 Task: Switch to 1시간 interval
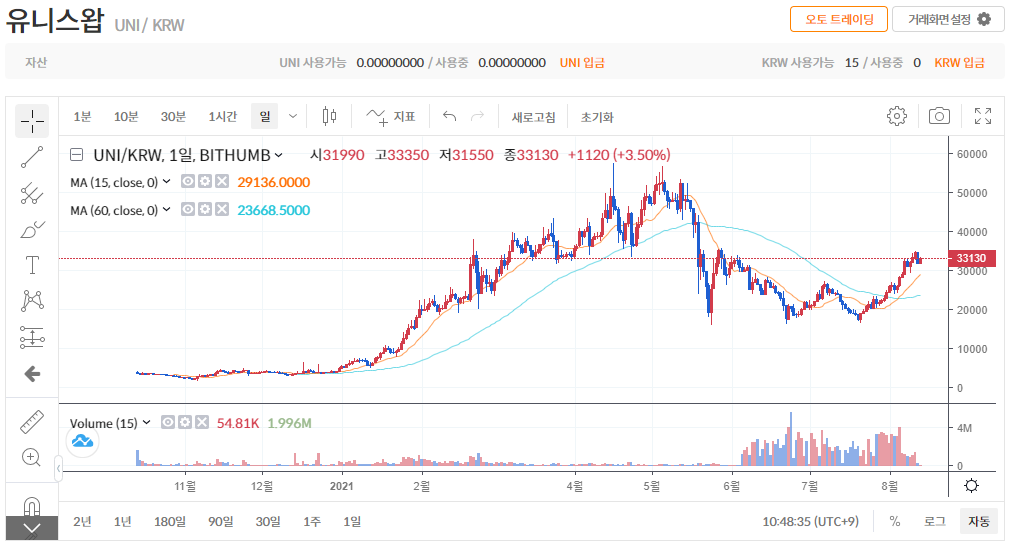pos(223,116)
